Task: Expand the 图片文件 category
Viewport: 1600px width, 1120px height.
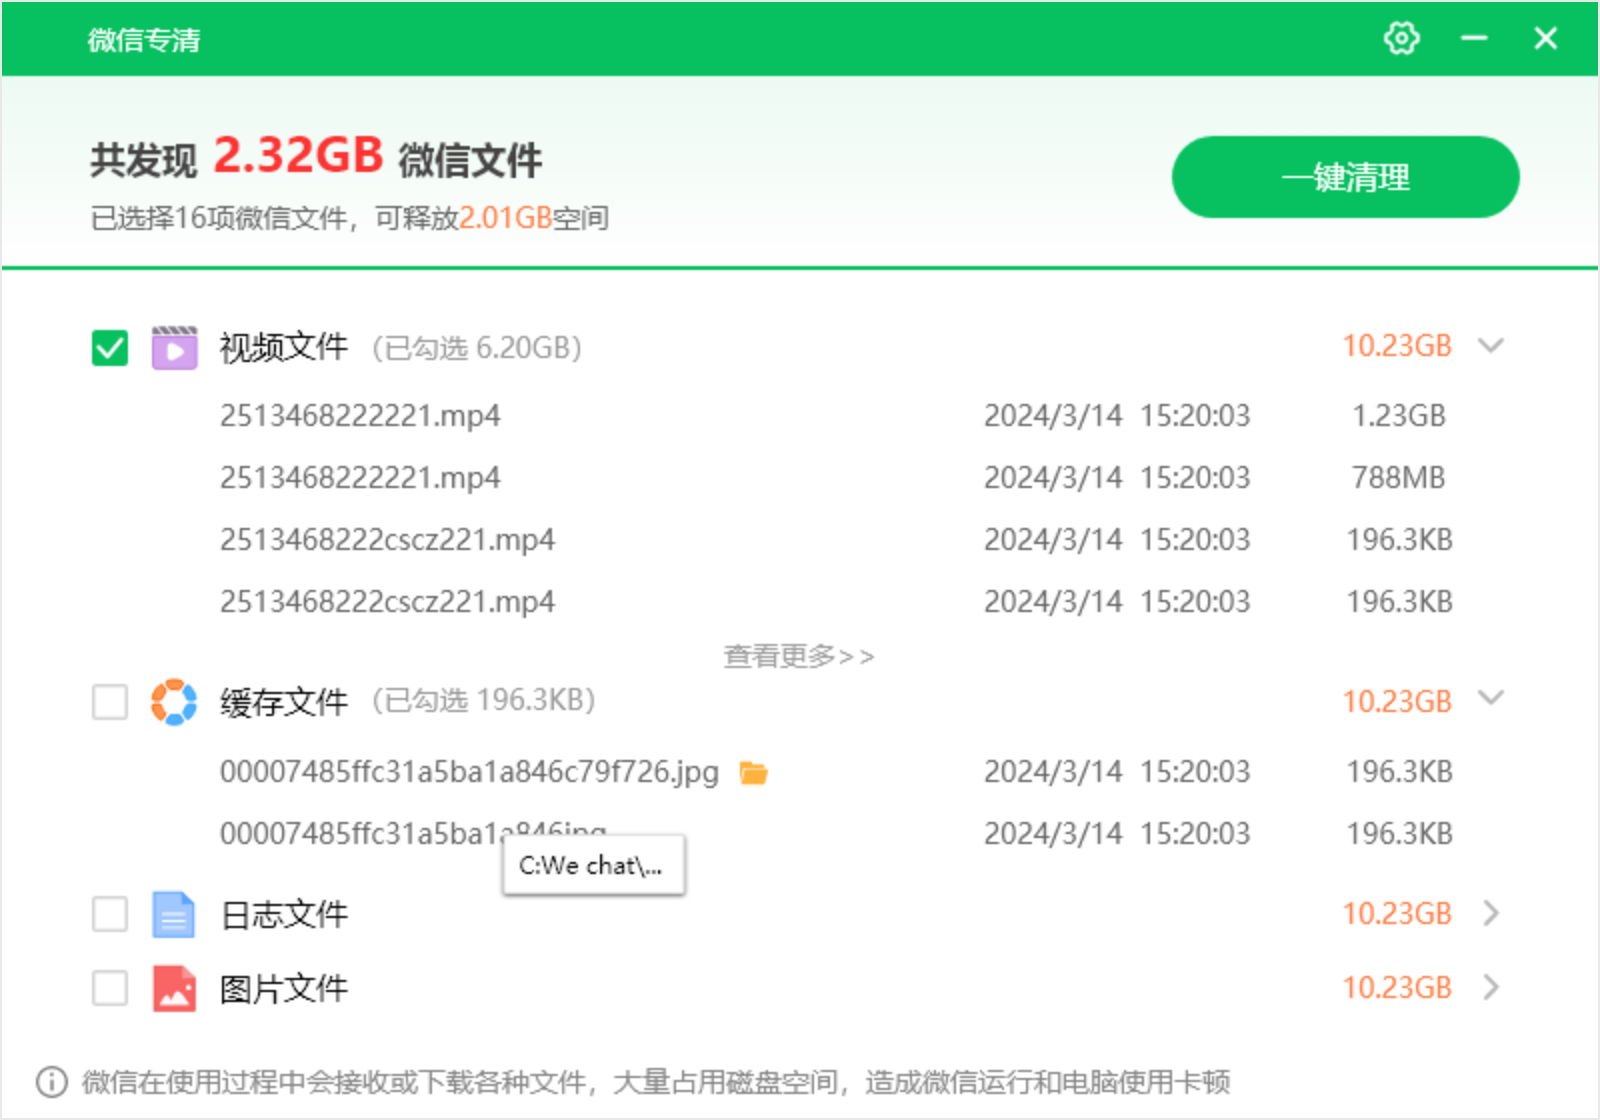Action: [x=1491, y=987]
